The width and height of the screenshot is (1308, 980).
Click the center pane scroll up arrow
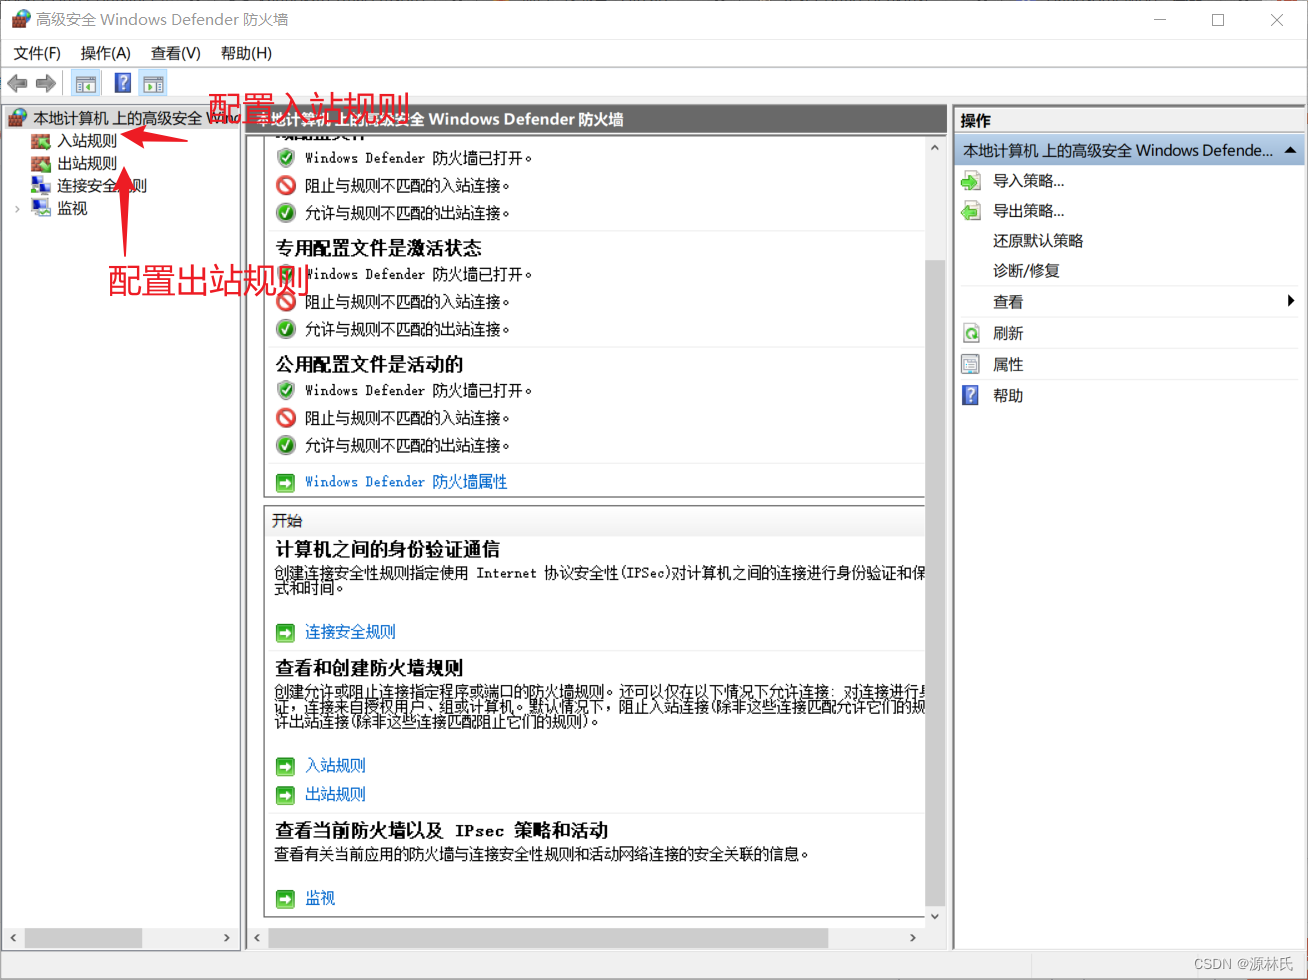coord(935,146)
